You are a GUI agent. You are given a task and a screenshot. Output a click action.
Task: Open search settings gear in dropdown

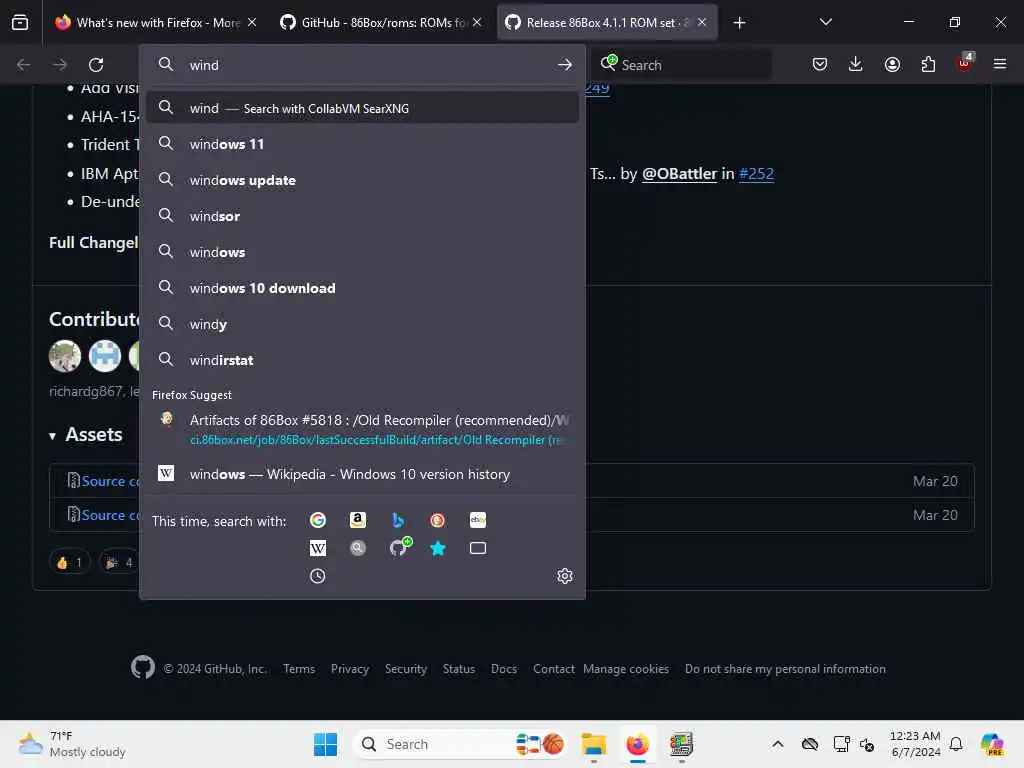[x=565, y=576]
